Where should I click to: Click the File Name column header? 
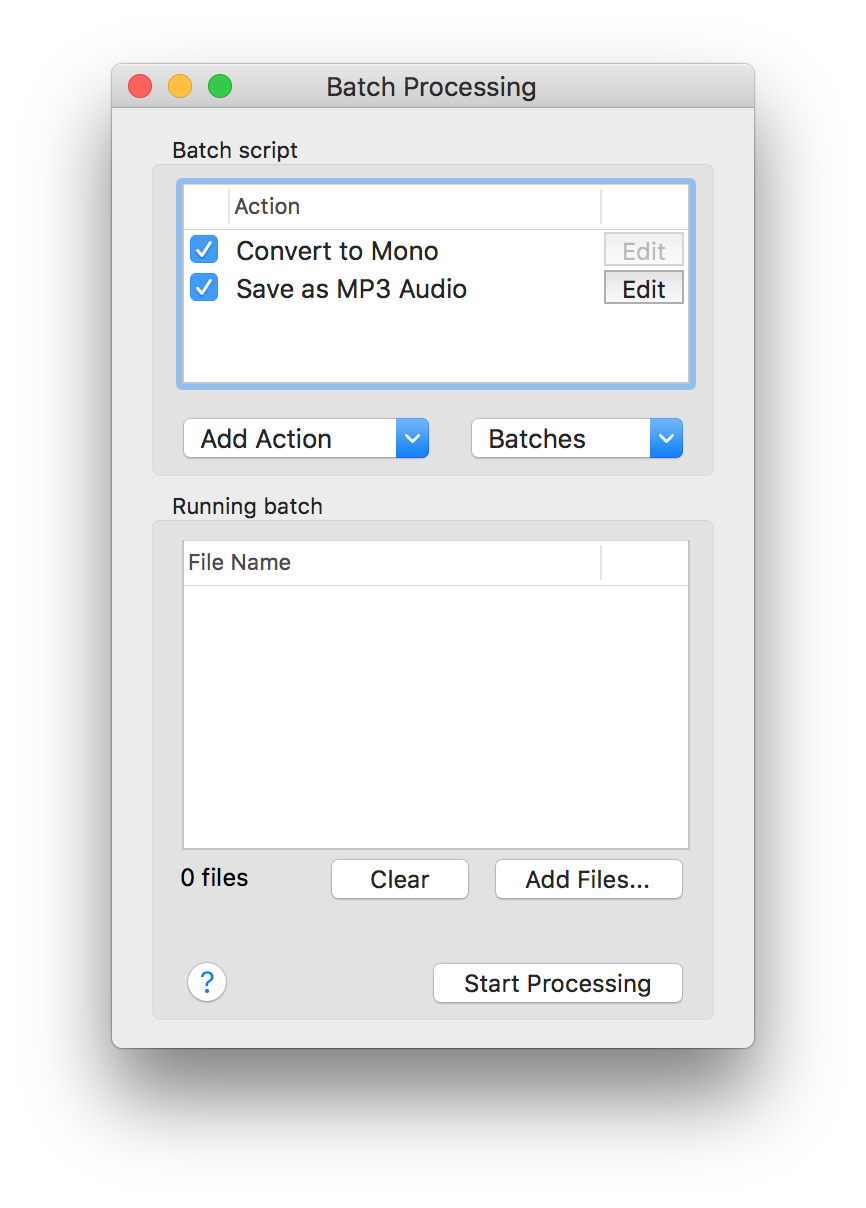pos(392,563)
